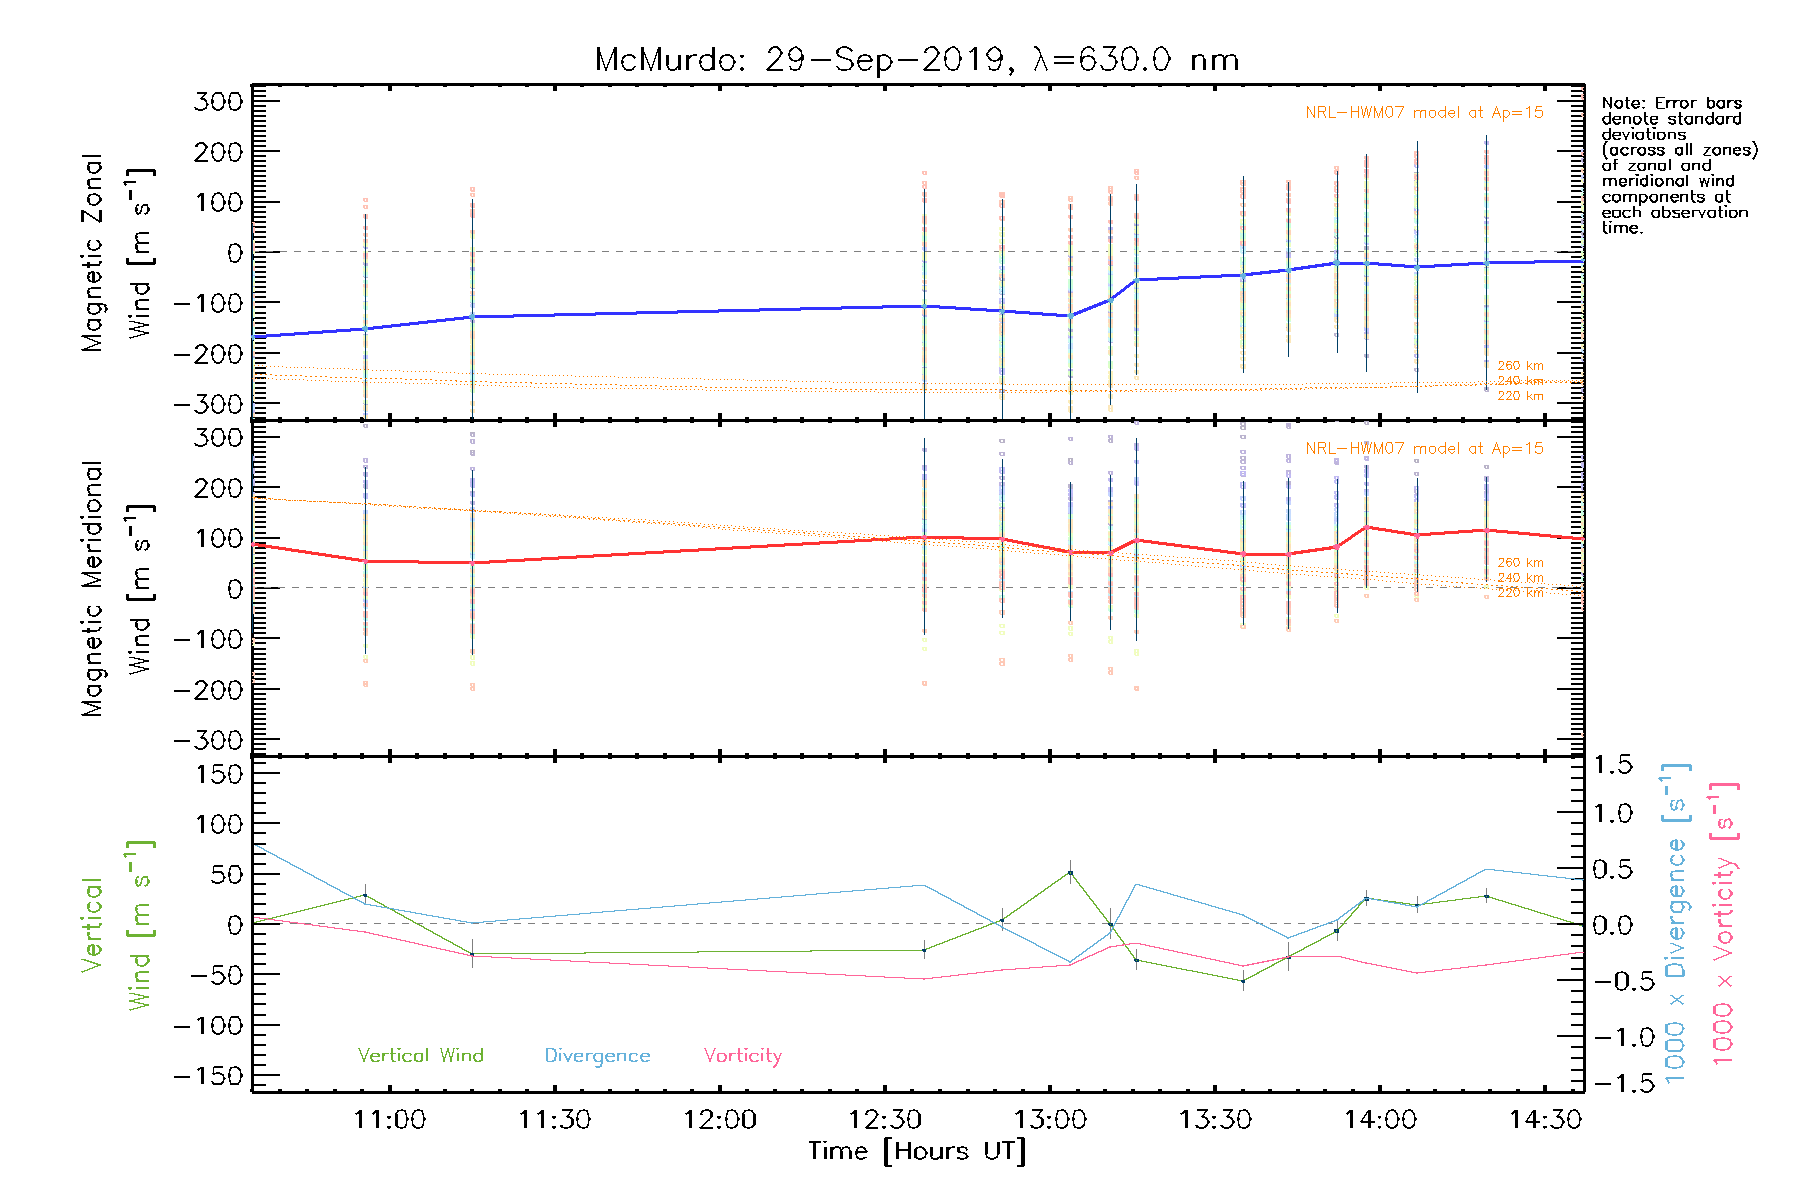Click the 1000 x Divergence right axis title

1676,924
